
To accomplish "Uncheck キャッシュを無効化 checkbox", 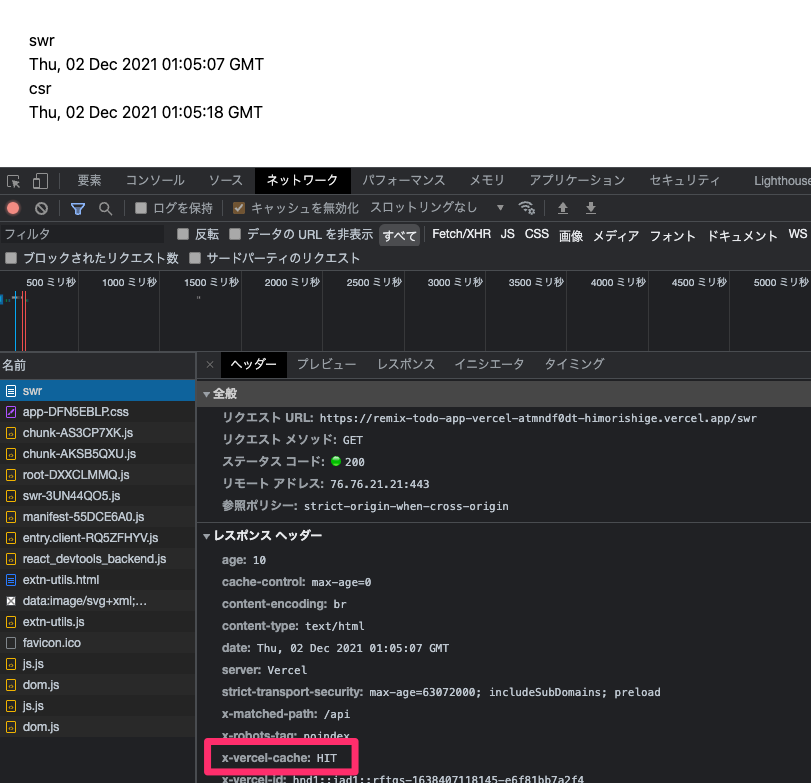I will pos(237,208).
